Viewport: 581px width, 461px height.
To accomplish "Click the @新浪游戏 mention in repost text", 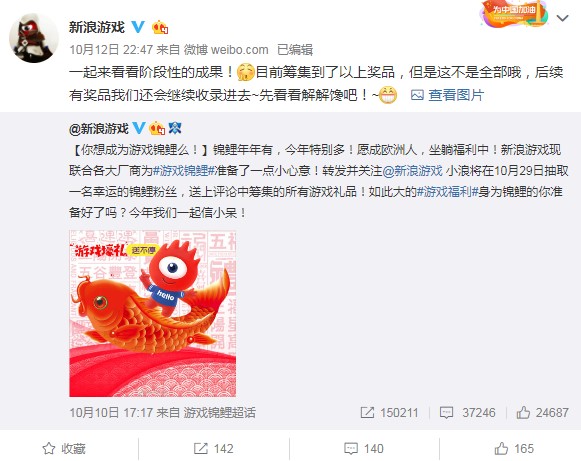I will pyautogui.click(x=412, y=171).
